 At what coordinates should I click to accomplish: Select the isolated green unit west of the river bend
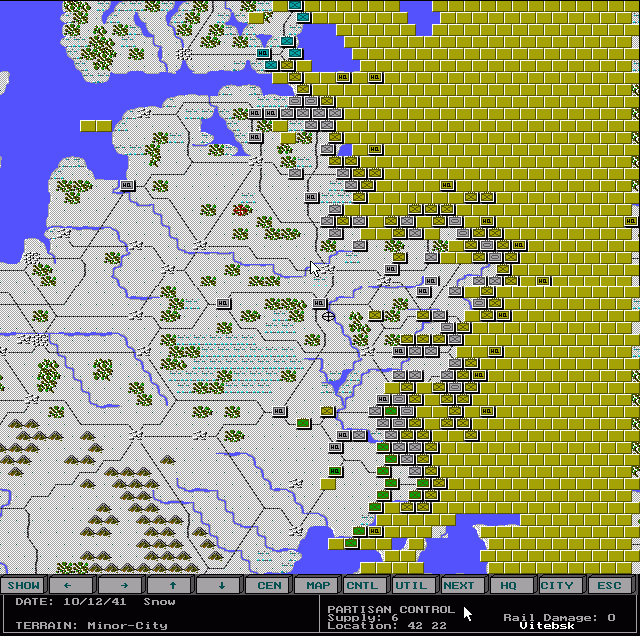(303, 423)
